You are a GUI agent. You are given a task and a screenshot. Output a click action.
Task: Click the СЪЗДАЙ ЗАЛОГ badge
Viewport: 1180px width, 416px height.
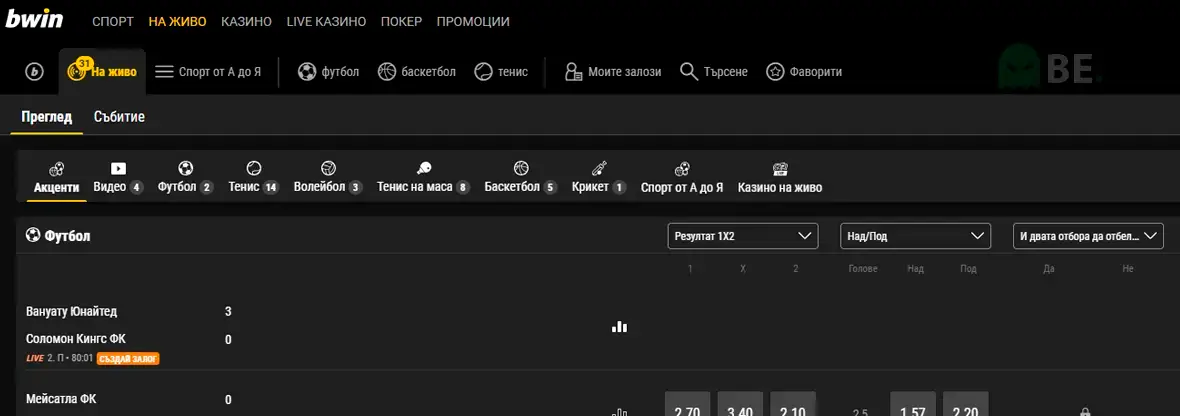(x=128, y=359)
